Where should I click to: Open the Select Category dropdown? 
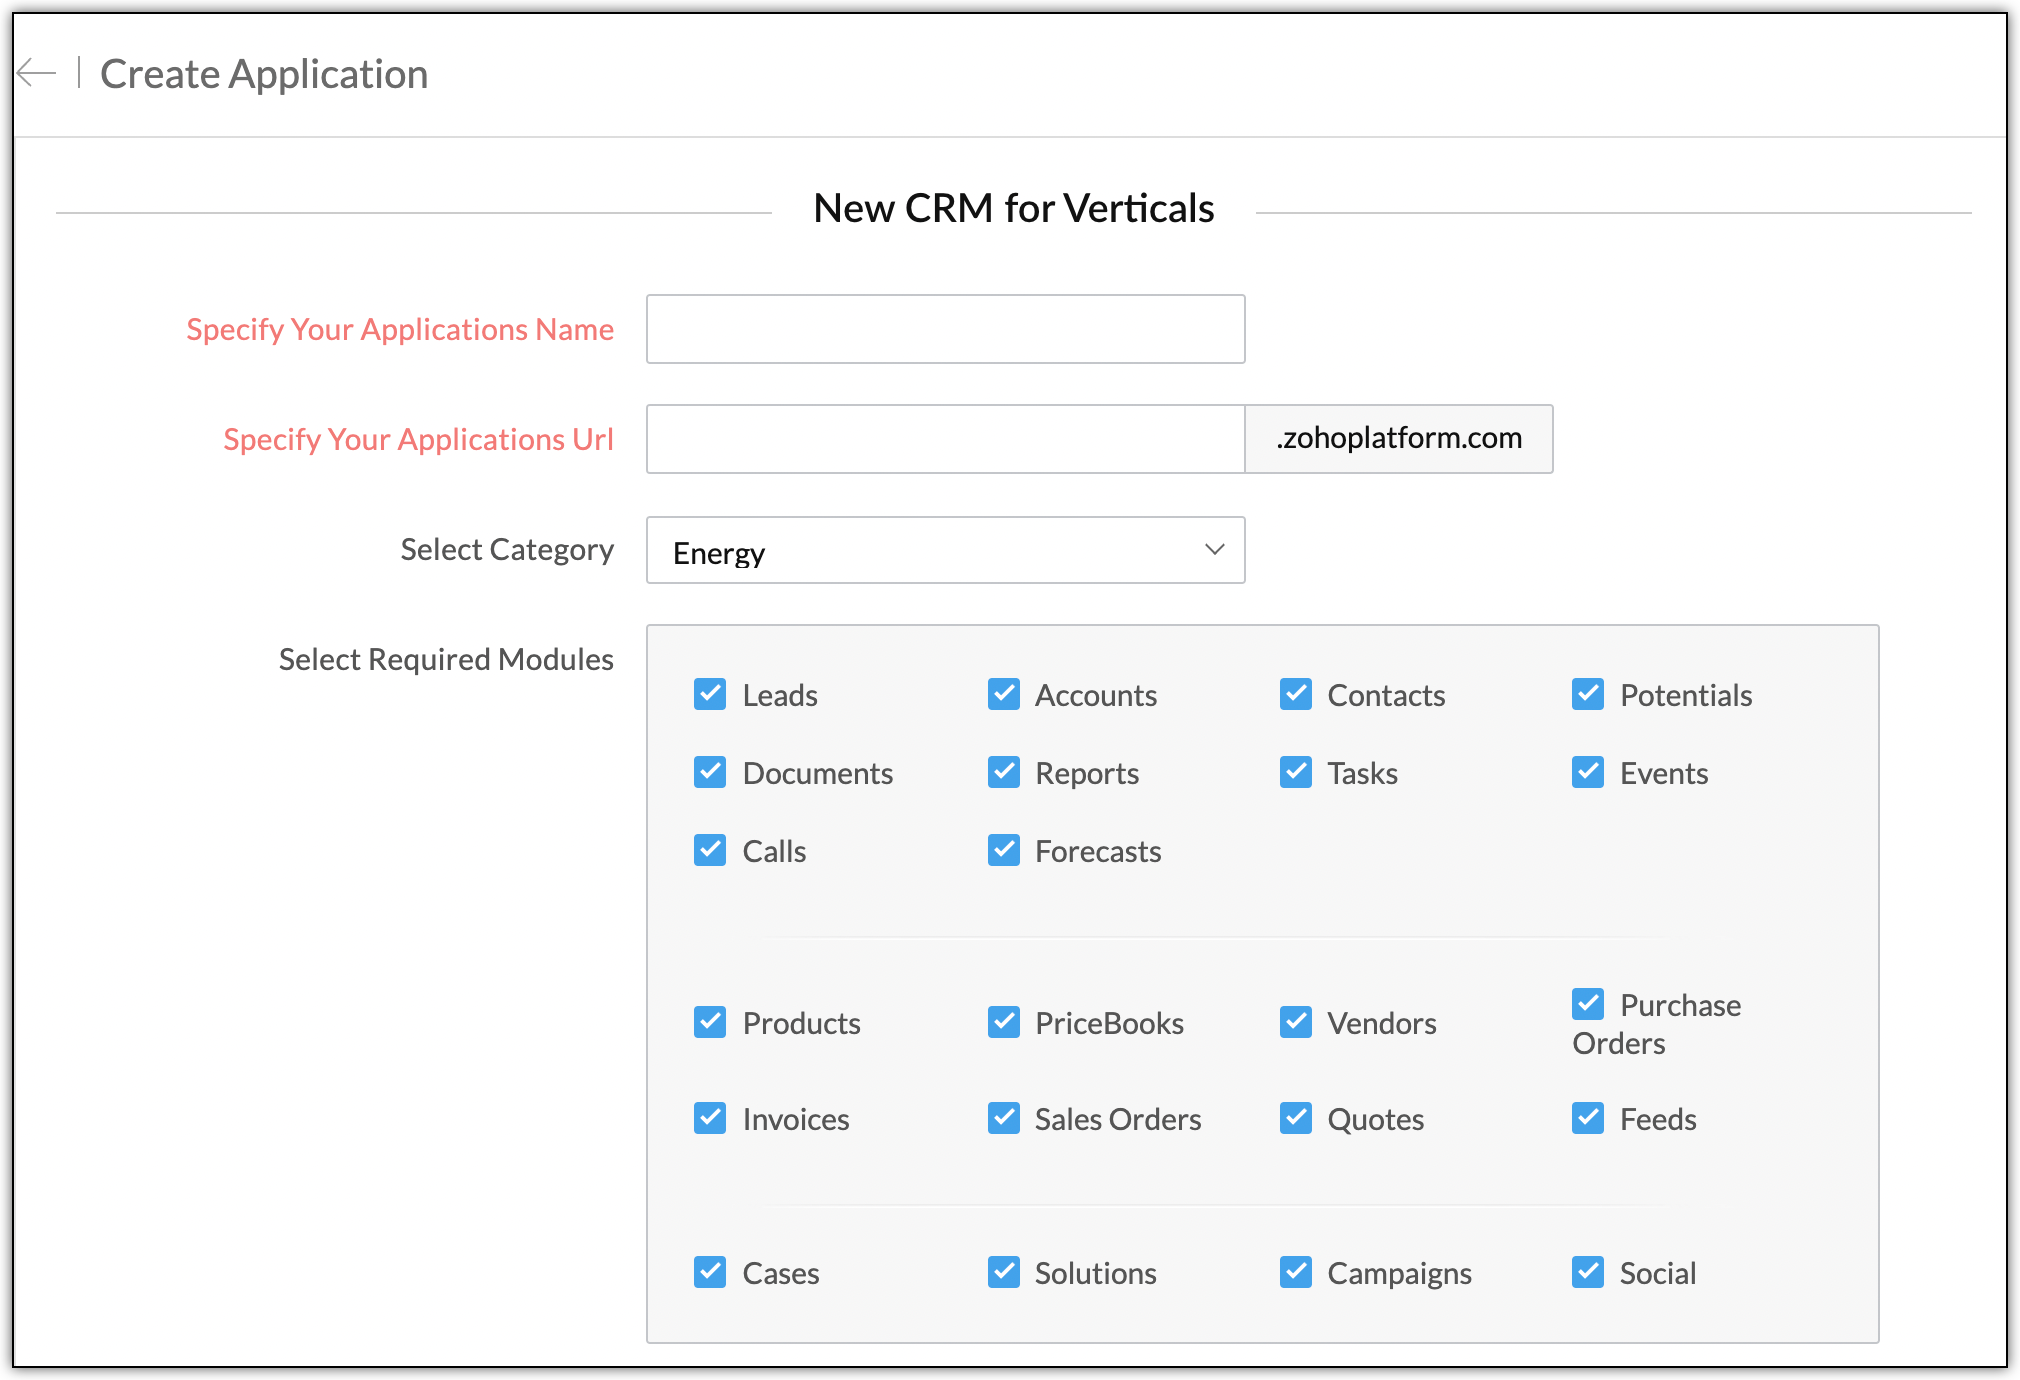coord(945,550)
